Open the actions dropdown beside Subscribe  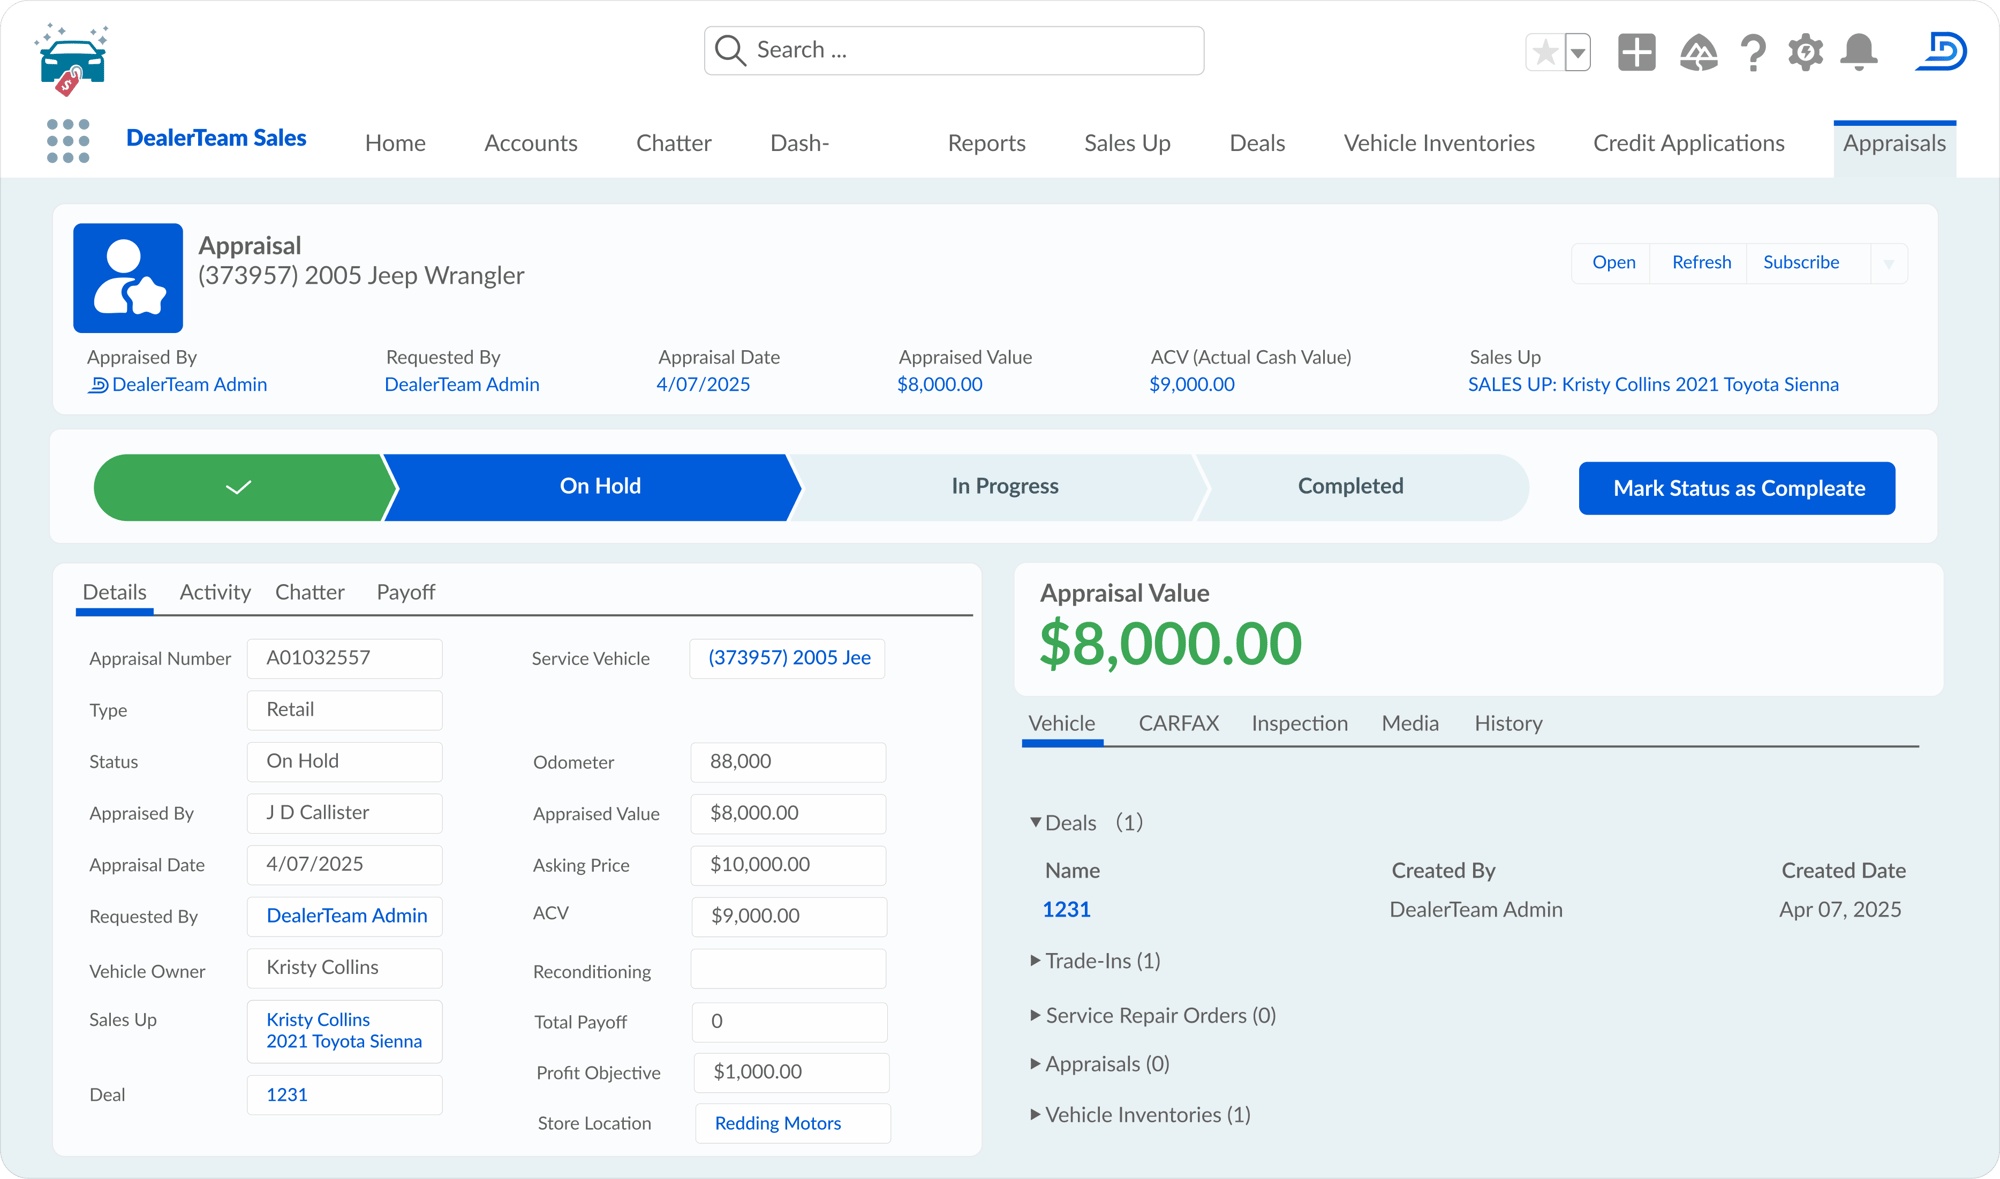tap(1889, 264)
